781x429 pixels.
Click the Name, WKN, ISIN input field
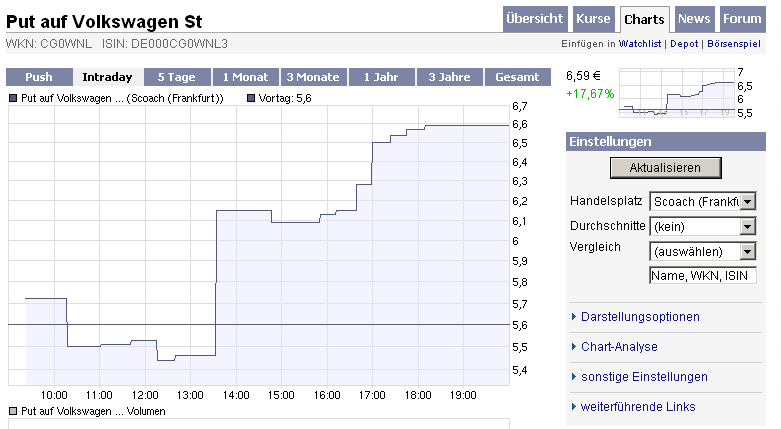click(x=703, y=275)
